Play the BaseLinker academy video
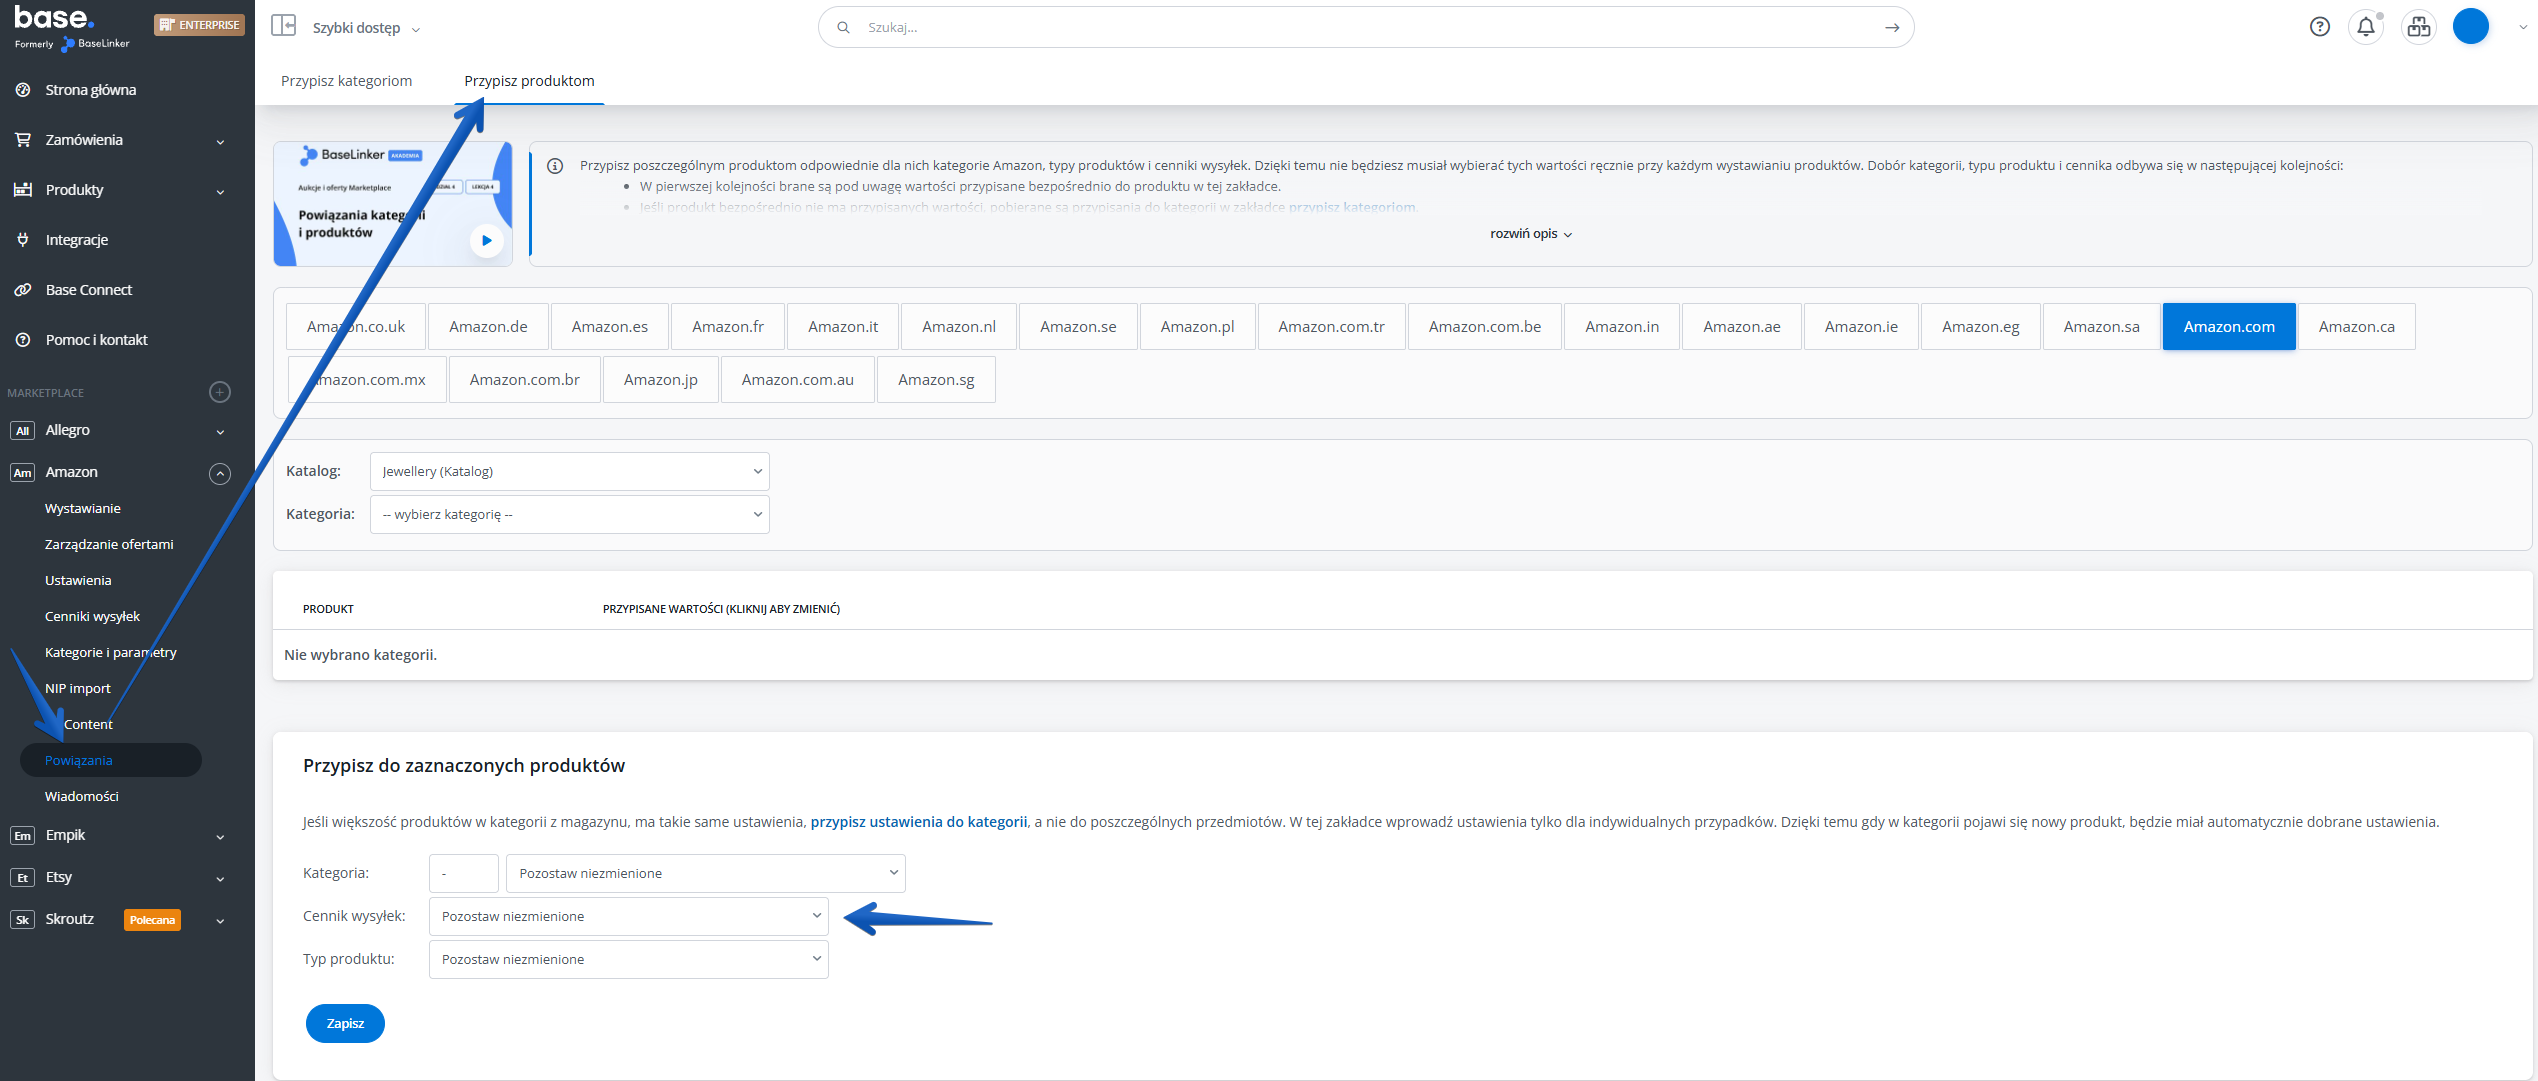Image resolution: width=2538 pixels, height=1081 pixels. pos(487,240)
